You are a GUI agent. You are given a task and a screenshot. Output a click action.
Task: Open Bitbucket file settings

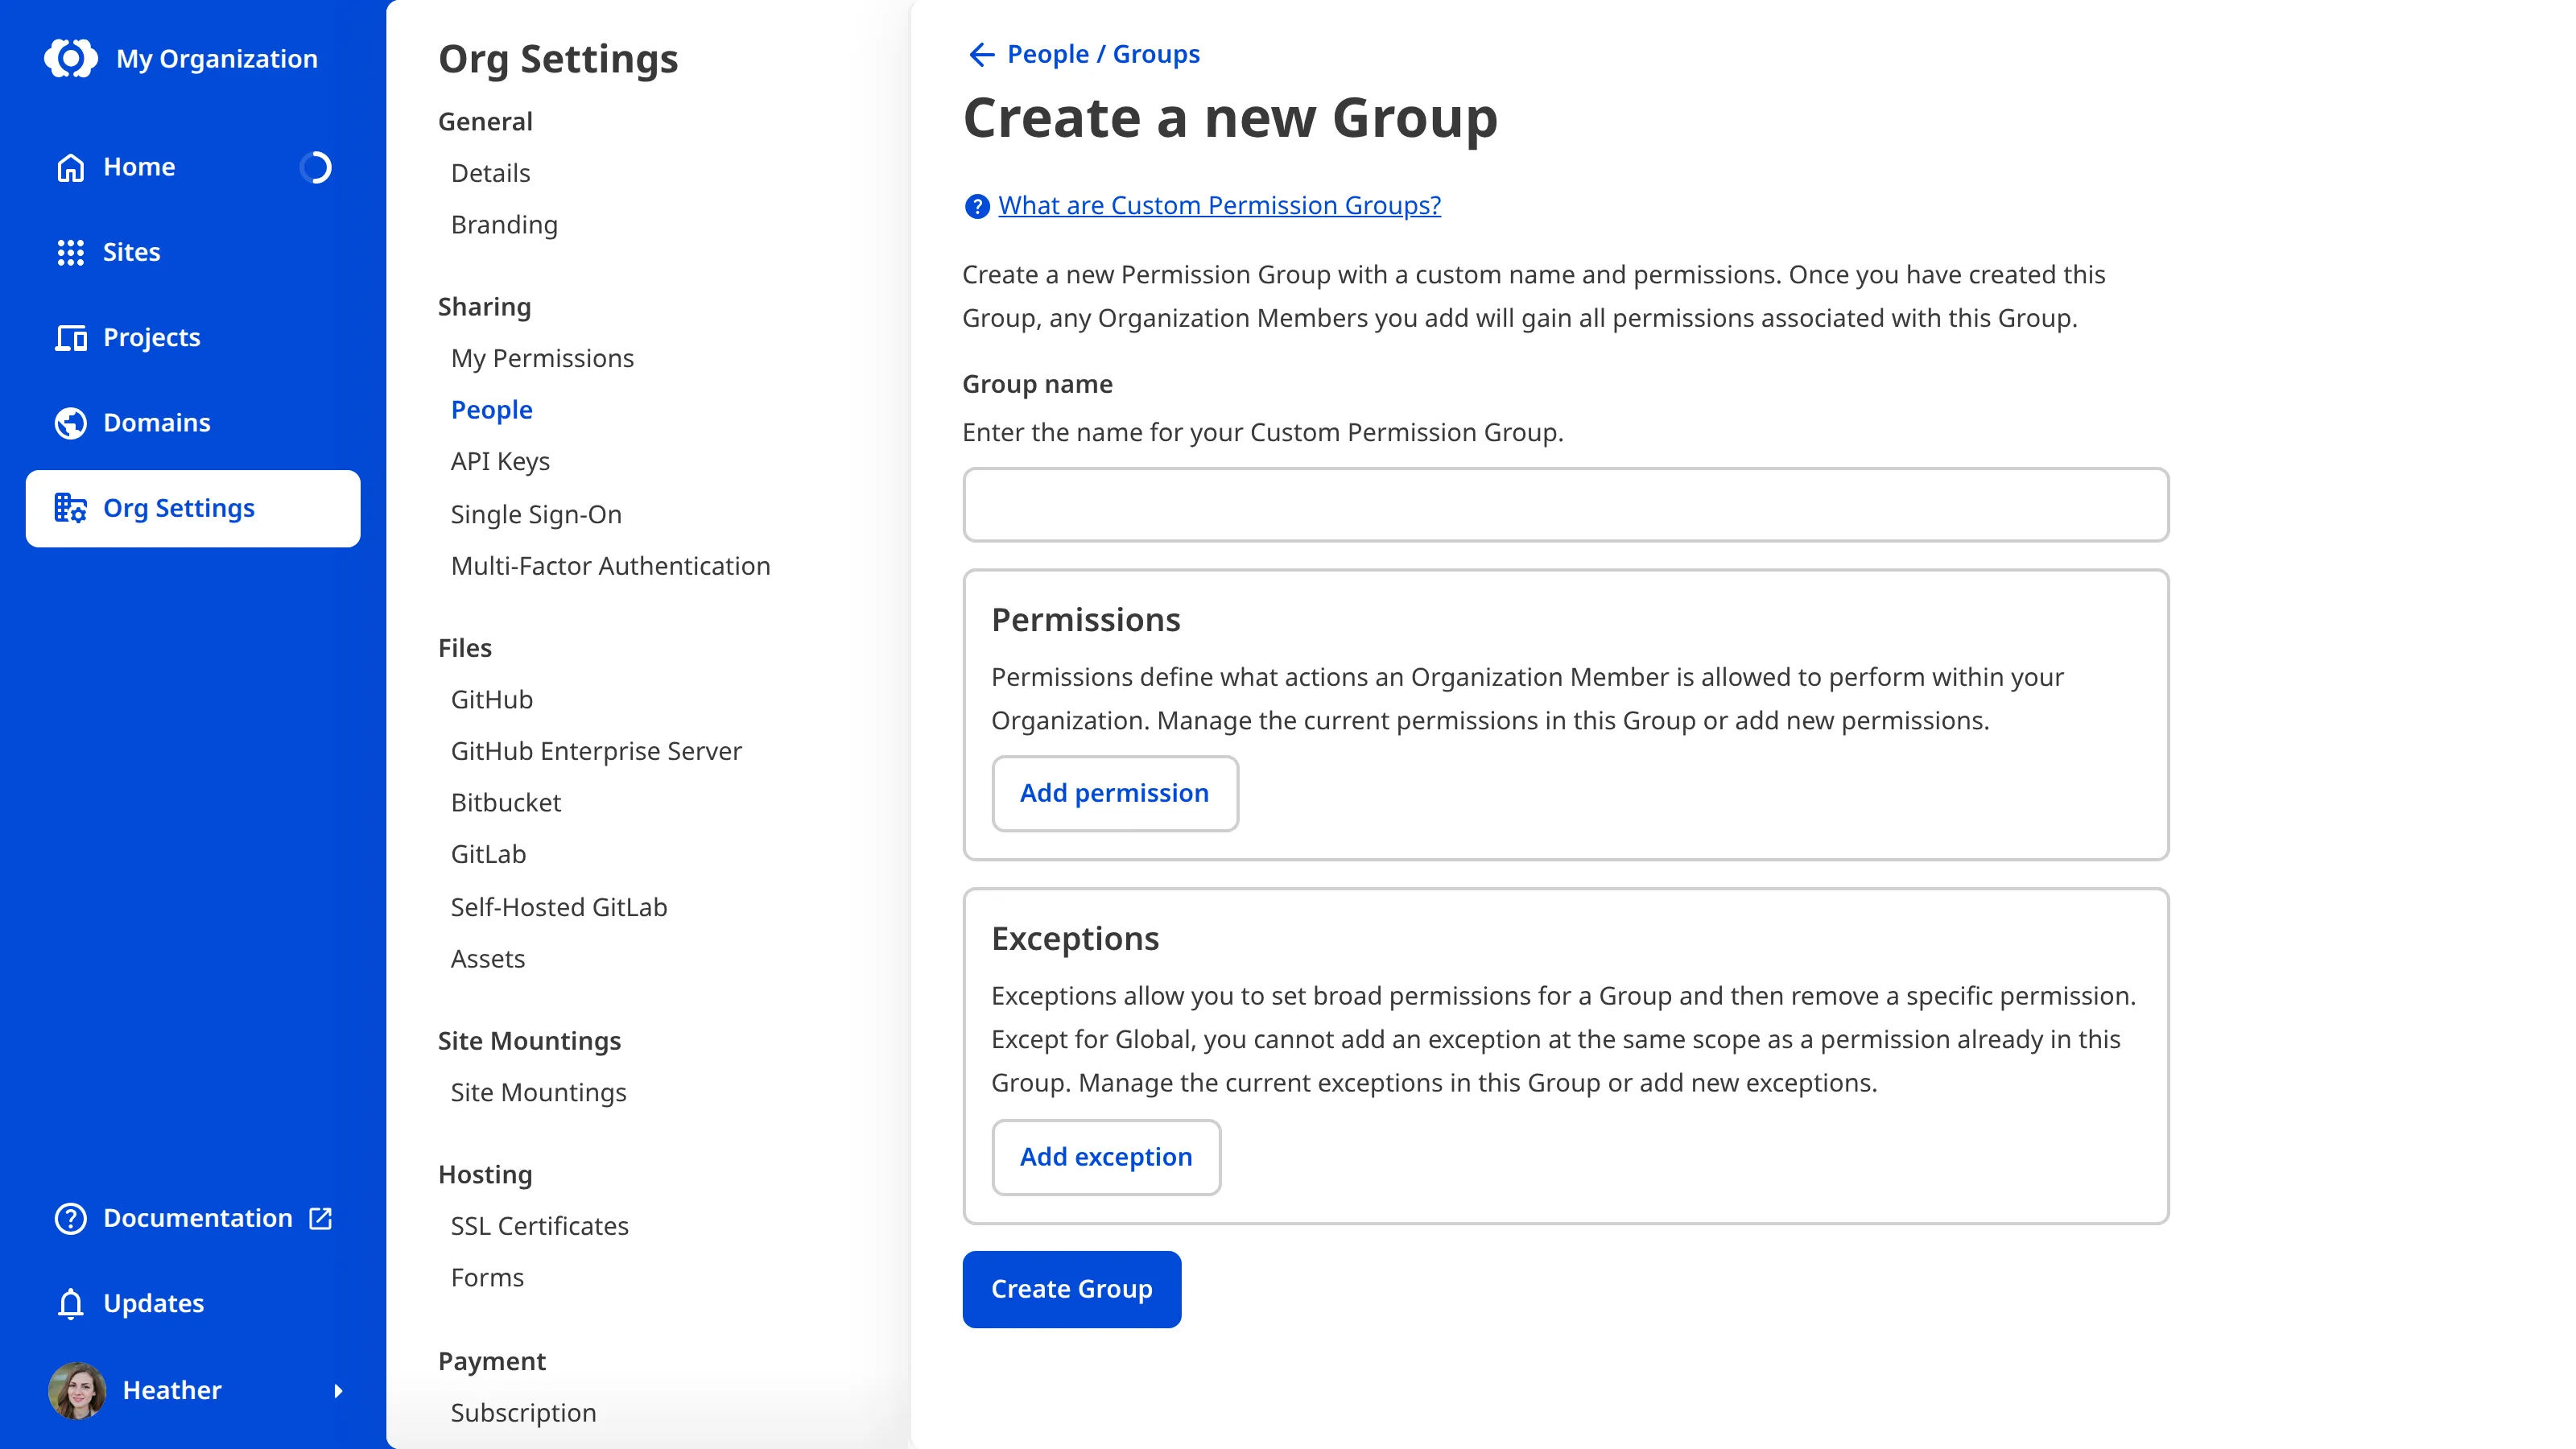pyautogui.click(x=505, y=803)
